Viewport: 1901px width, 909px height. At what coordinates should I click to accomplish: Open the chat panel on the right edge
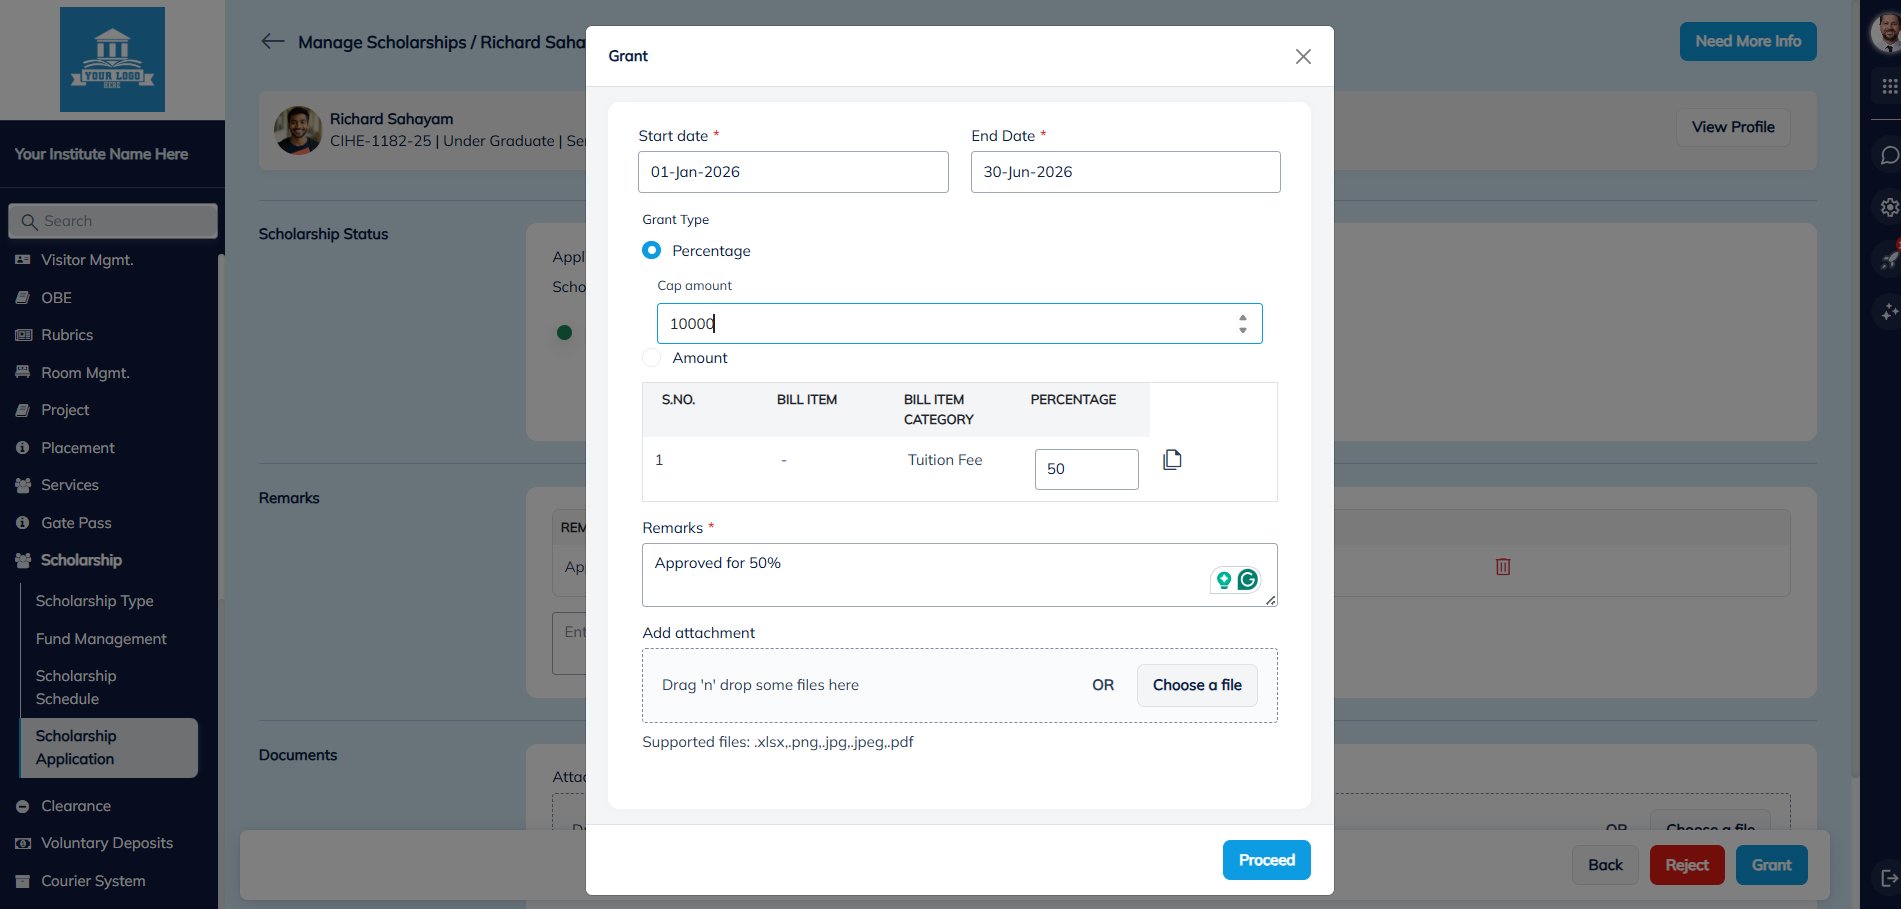coord(1888,155)
